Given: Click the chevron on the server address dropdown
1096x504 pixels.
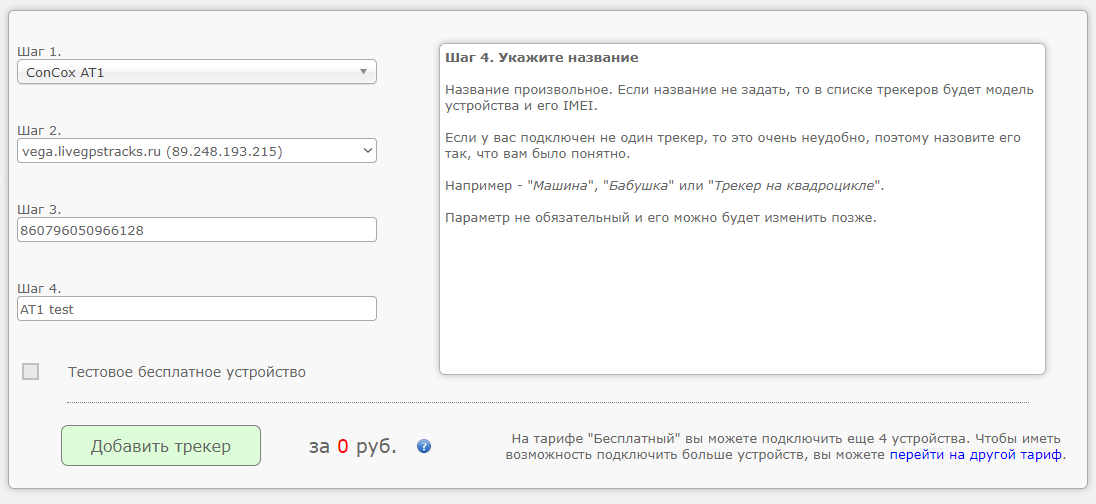Looking at the screenshot, I should point(367,151).
